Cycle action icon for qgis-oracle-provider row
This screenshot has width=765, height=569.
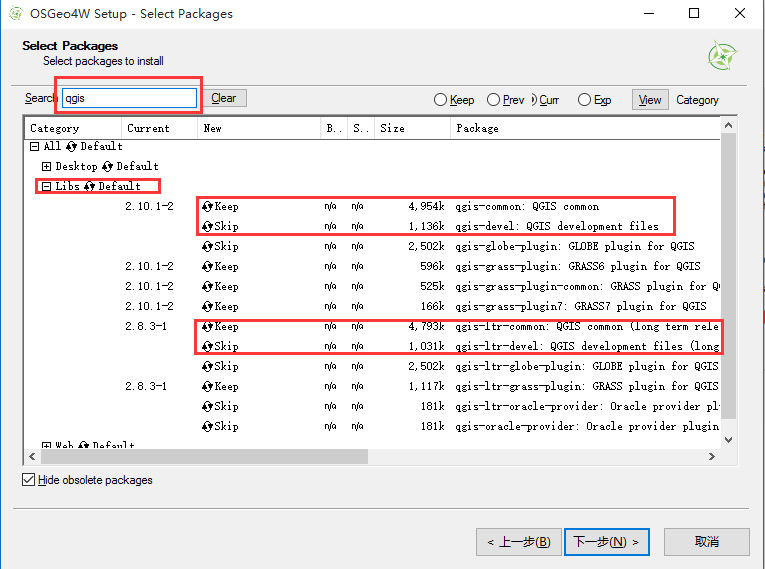coord(207,427)
